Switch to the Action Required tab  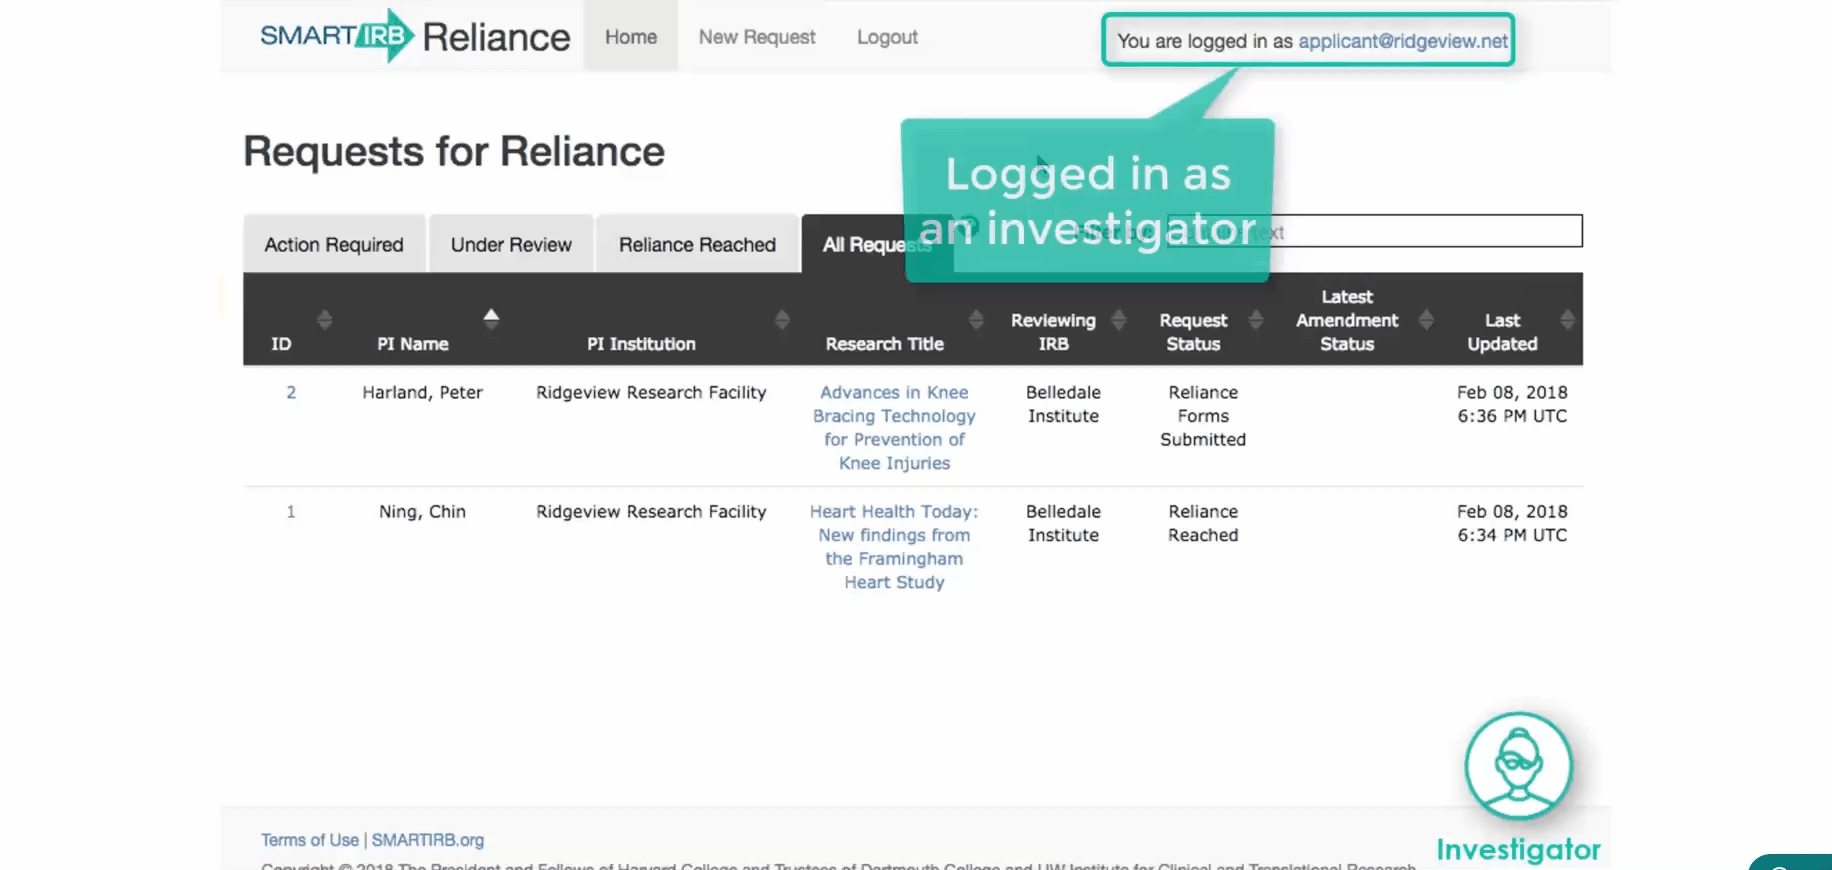334,244
